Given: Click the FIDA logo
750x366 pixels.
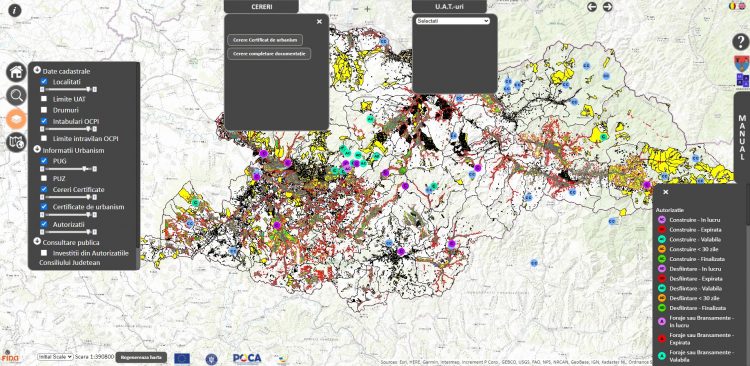Looking at the screenshot, I should tap(10, 357).
